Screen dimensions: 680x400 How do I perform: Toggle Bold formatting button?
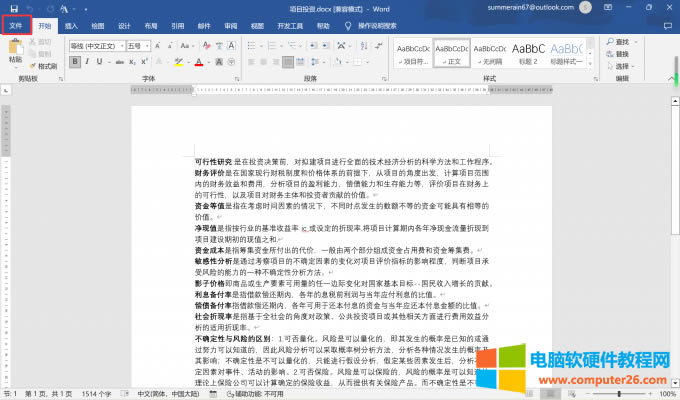coord(74,62)
